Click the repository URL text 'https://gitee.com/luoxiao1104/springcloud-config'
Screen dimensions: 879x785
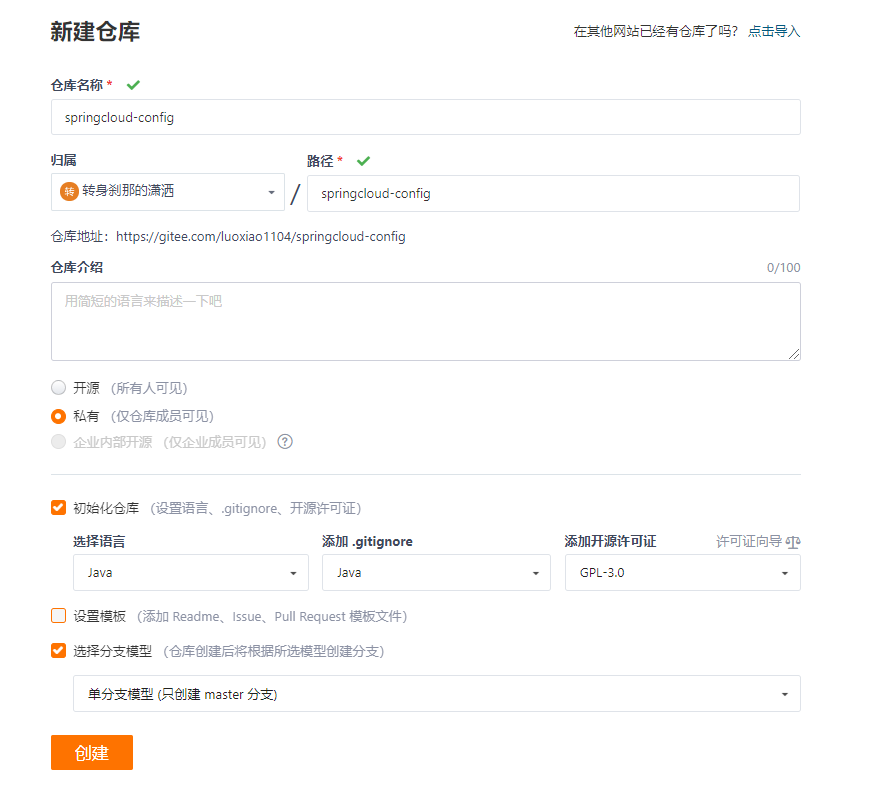[x=261, y=237]
